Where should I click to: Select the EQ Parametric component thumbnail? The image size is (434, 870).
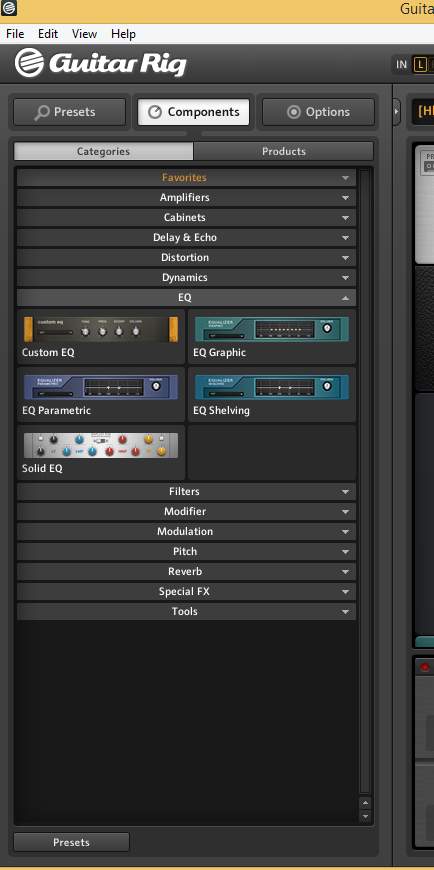[x=101, y=387]
